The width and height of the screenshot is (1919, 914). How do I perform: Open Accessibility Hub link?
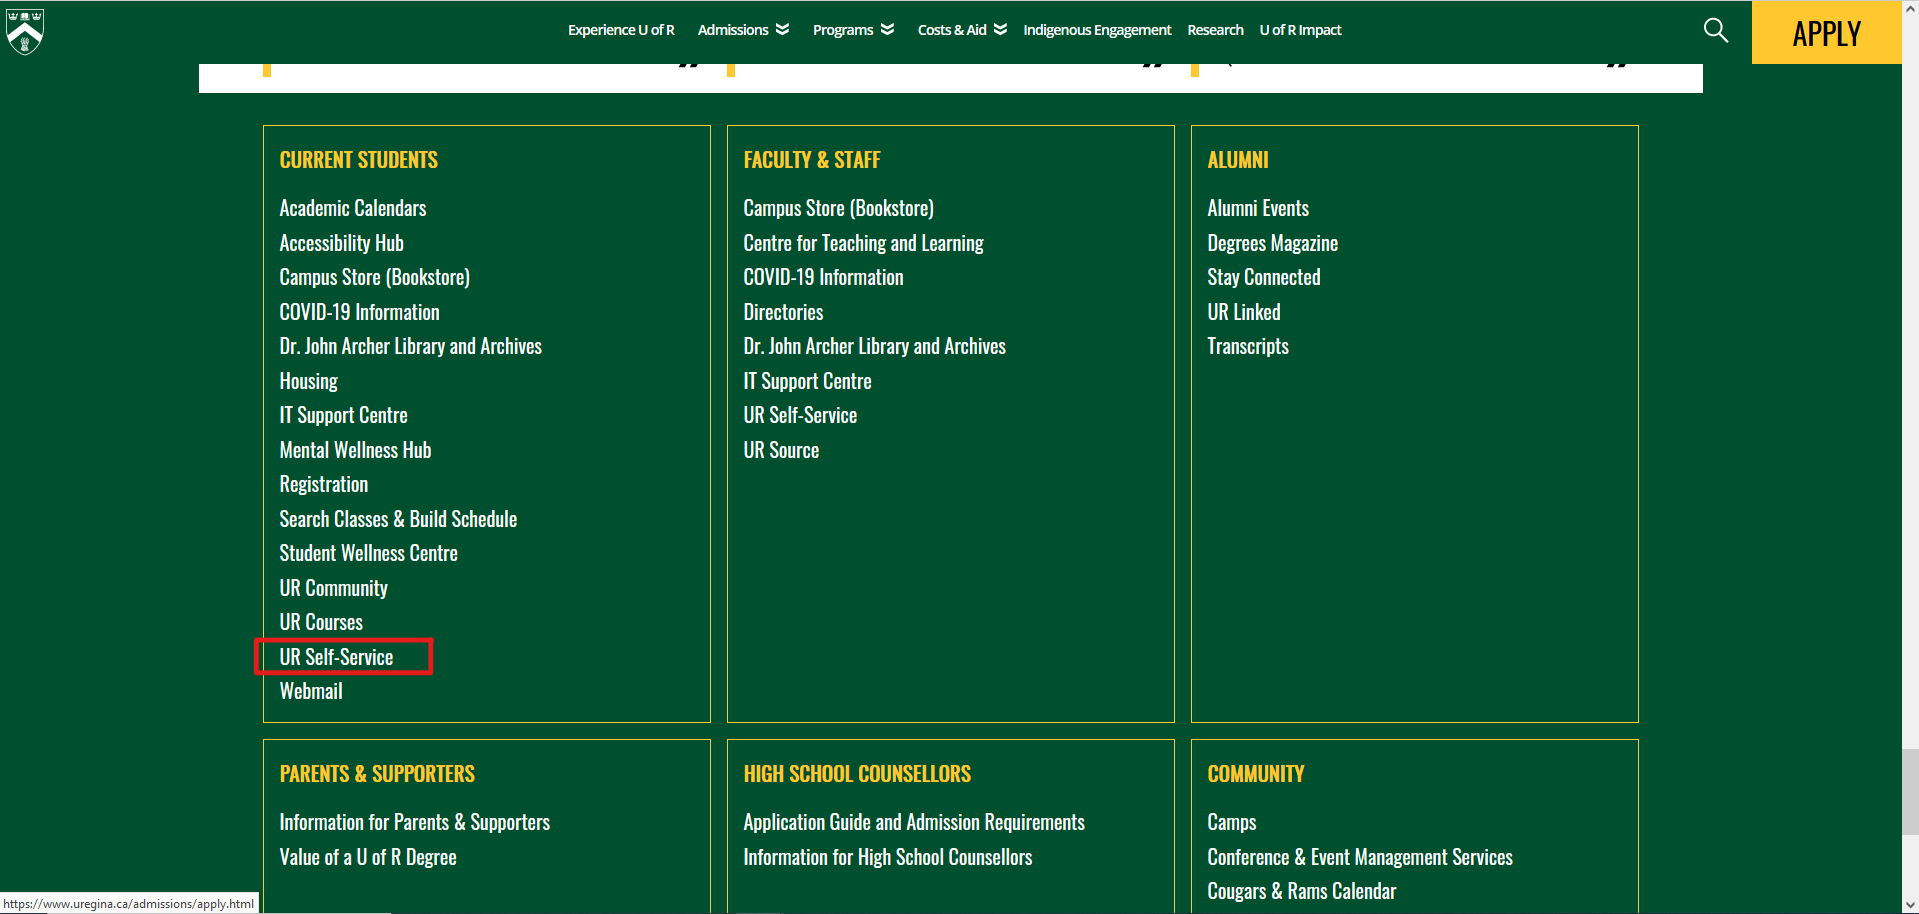(342, 243)
